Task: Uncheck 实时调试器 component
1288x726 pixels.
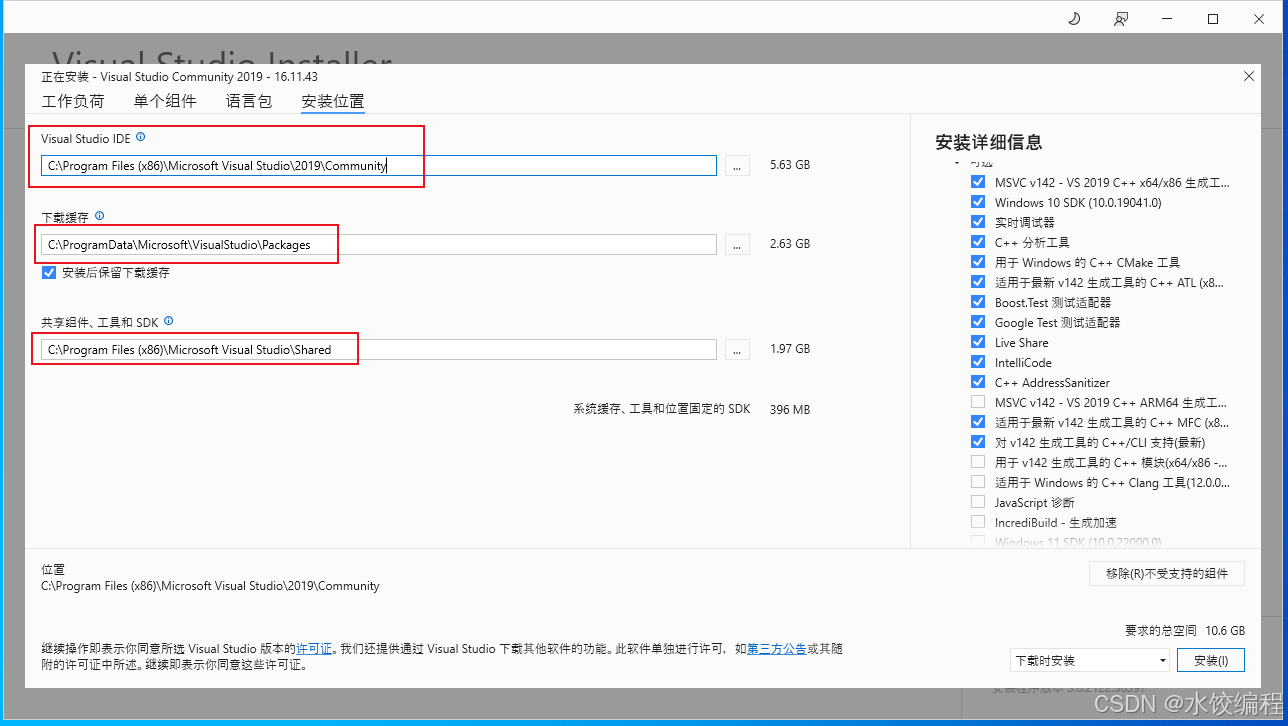Action: (977, 222)
